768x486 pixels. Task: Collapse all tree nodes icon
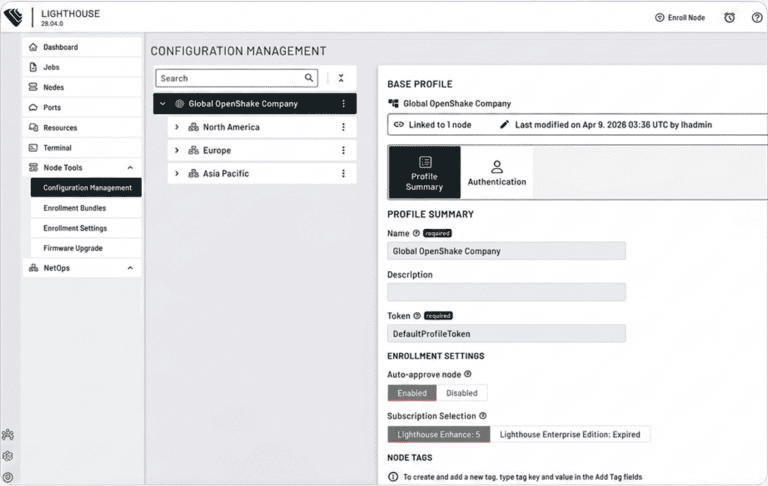tap(341, 78)
